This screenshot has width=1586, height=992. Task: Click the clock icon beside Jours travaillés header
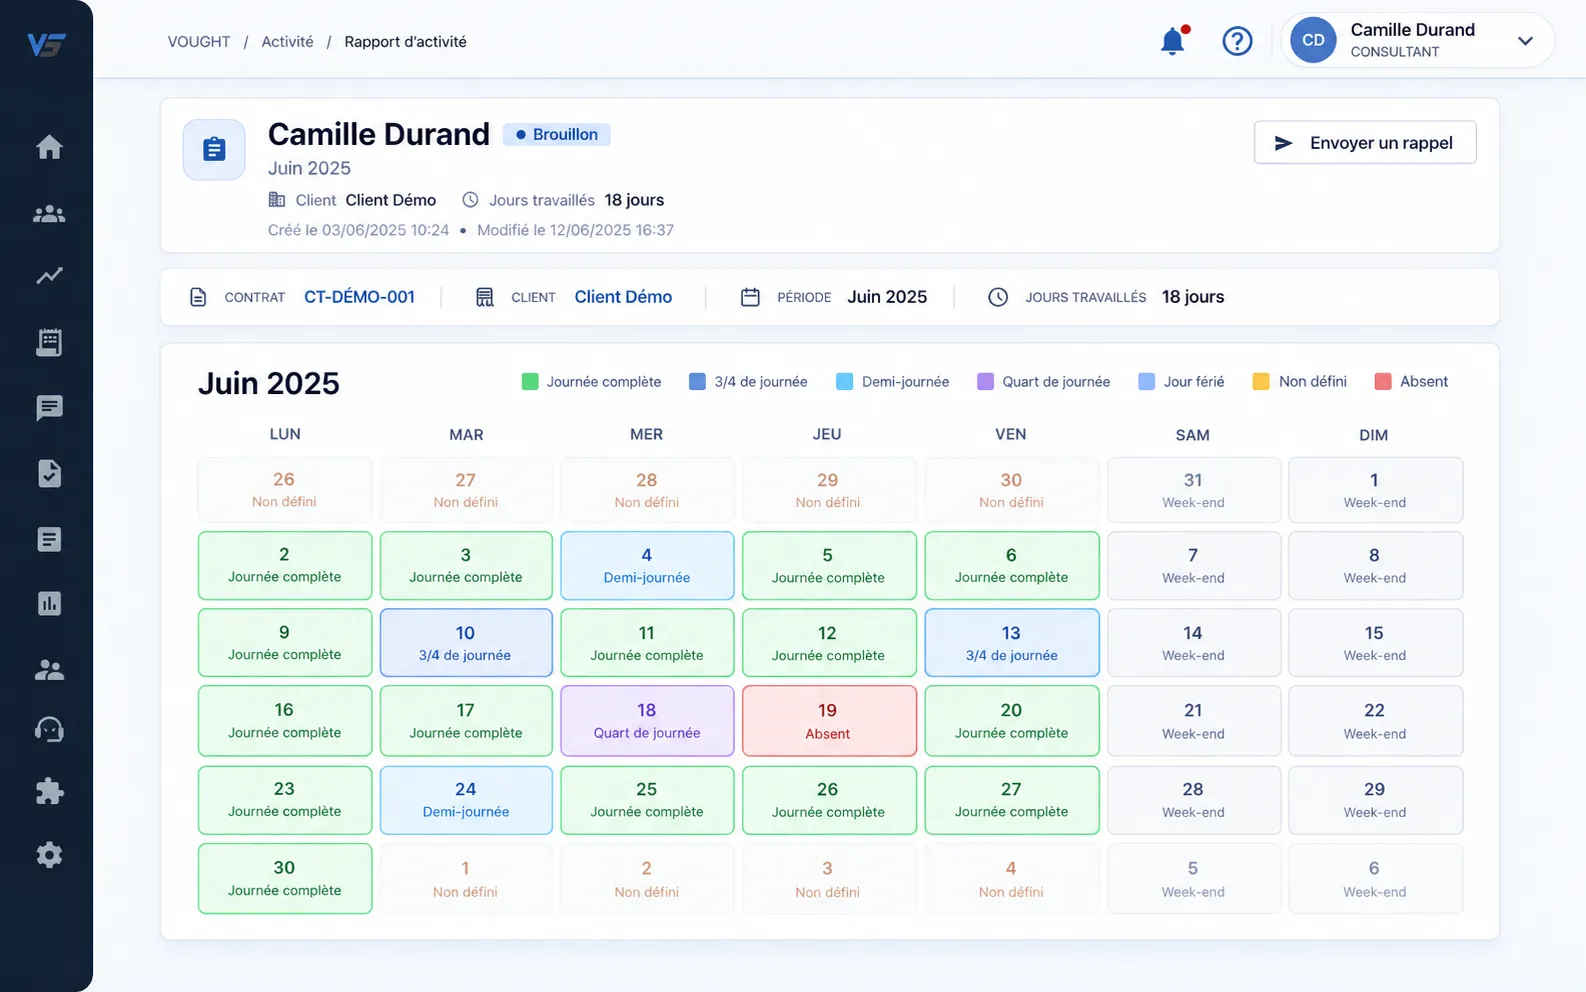(998, 297)
